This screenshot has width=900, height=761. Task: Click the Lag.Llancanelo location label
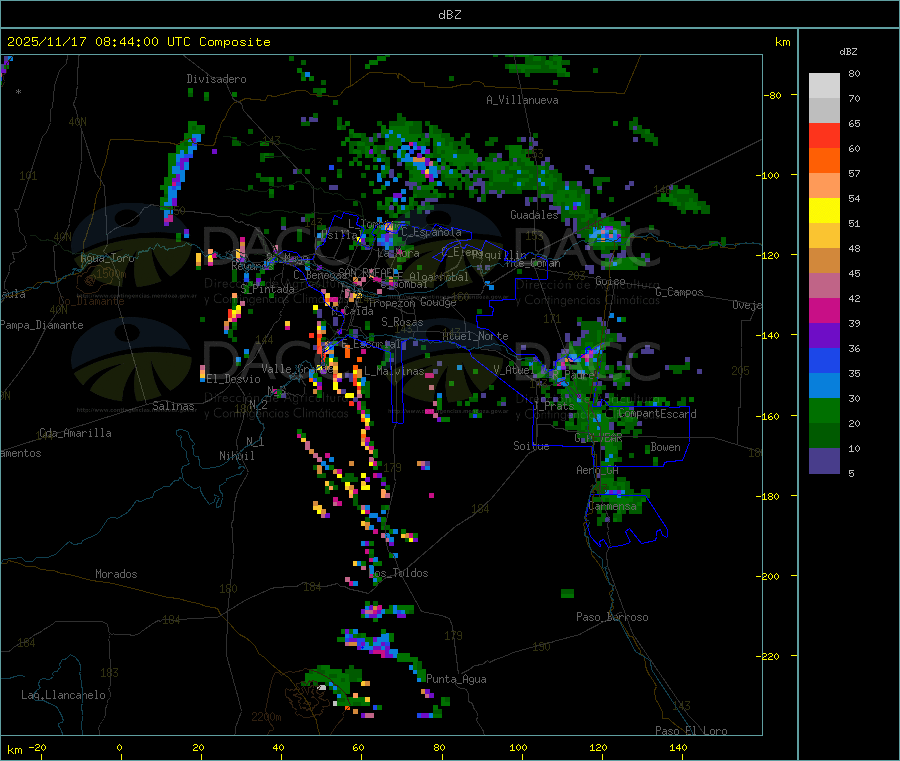[x=63, y=695]
